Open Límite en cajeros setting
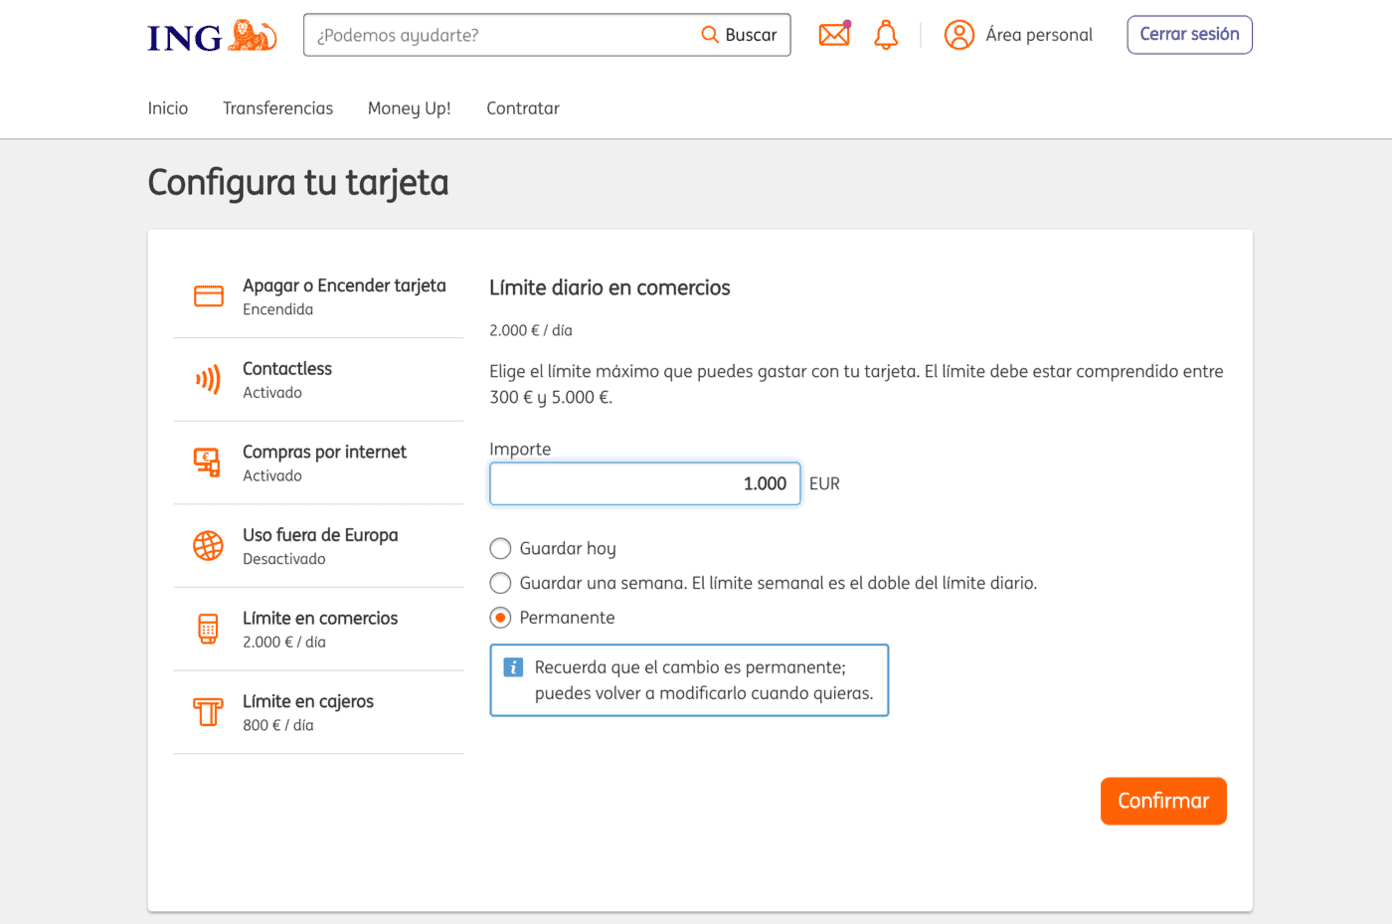The width and height of the screenshot is (1392, 924). pyautogui.click(x=319, y=712)
